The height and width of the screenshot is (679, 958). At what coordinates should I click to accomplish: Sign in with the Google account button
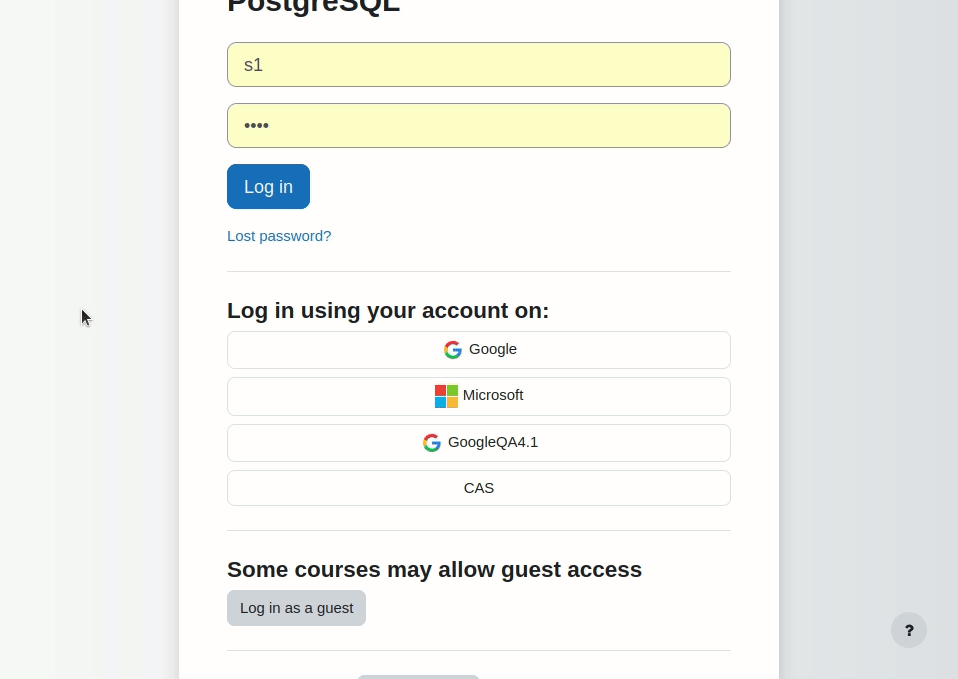pos(479,350)
